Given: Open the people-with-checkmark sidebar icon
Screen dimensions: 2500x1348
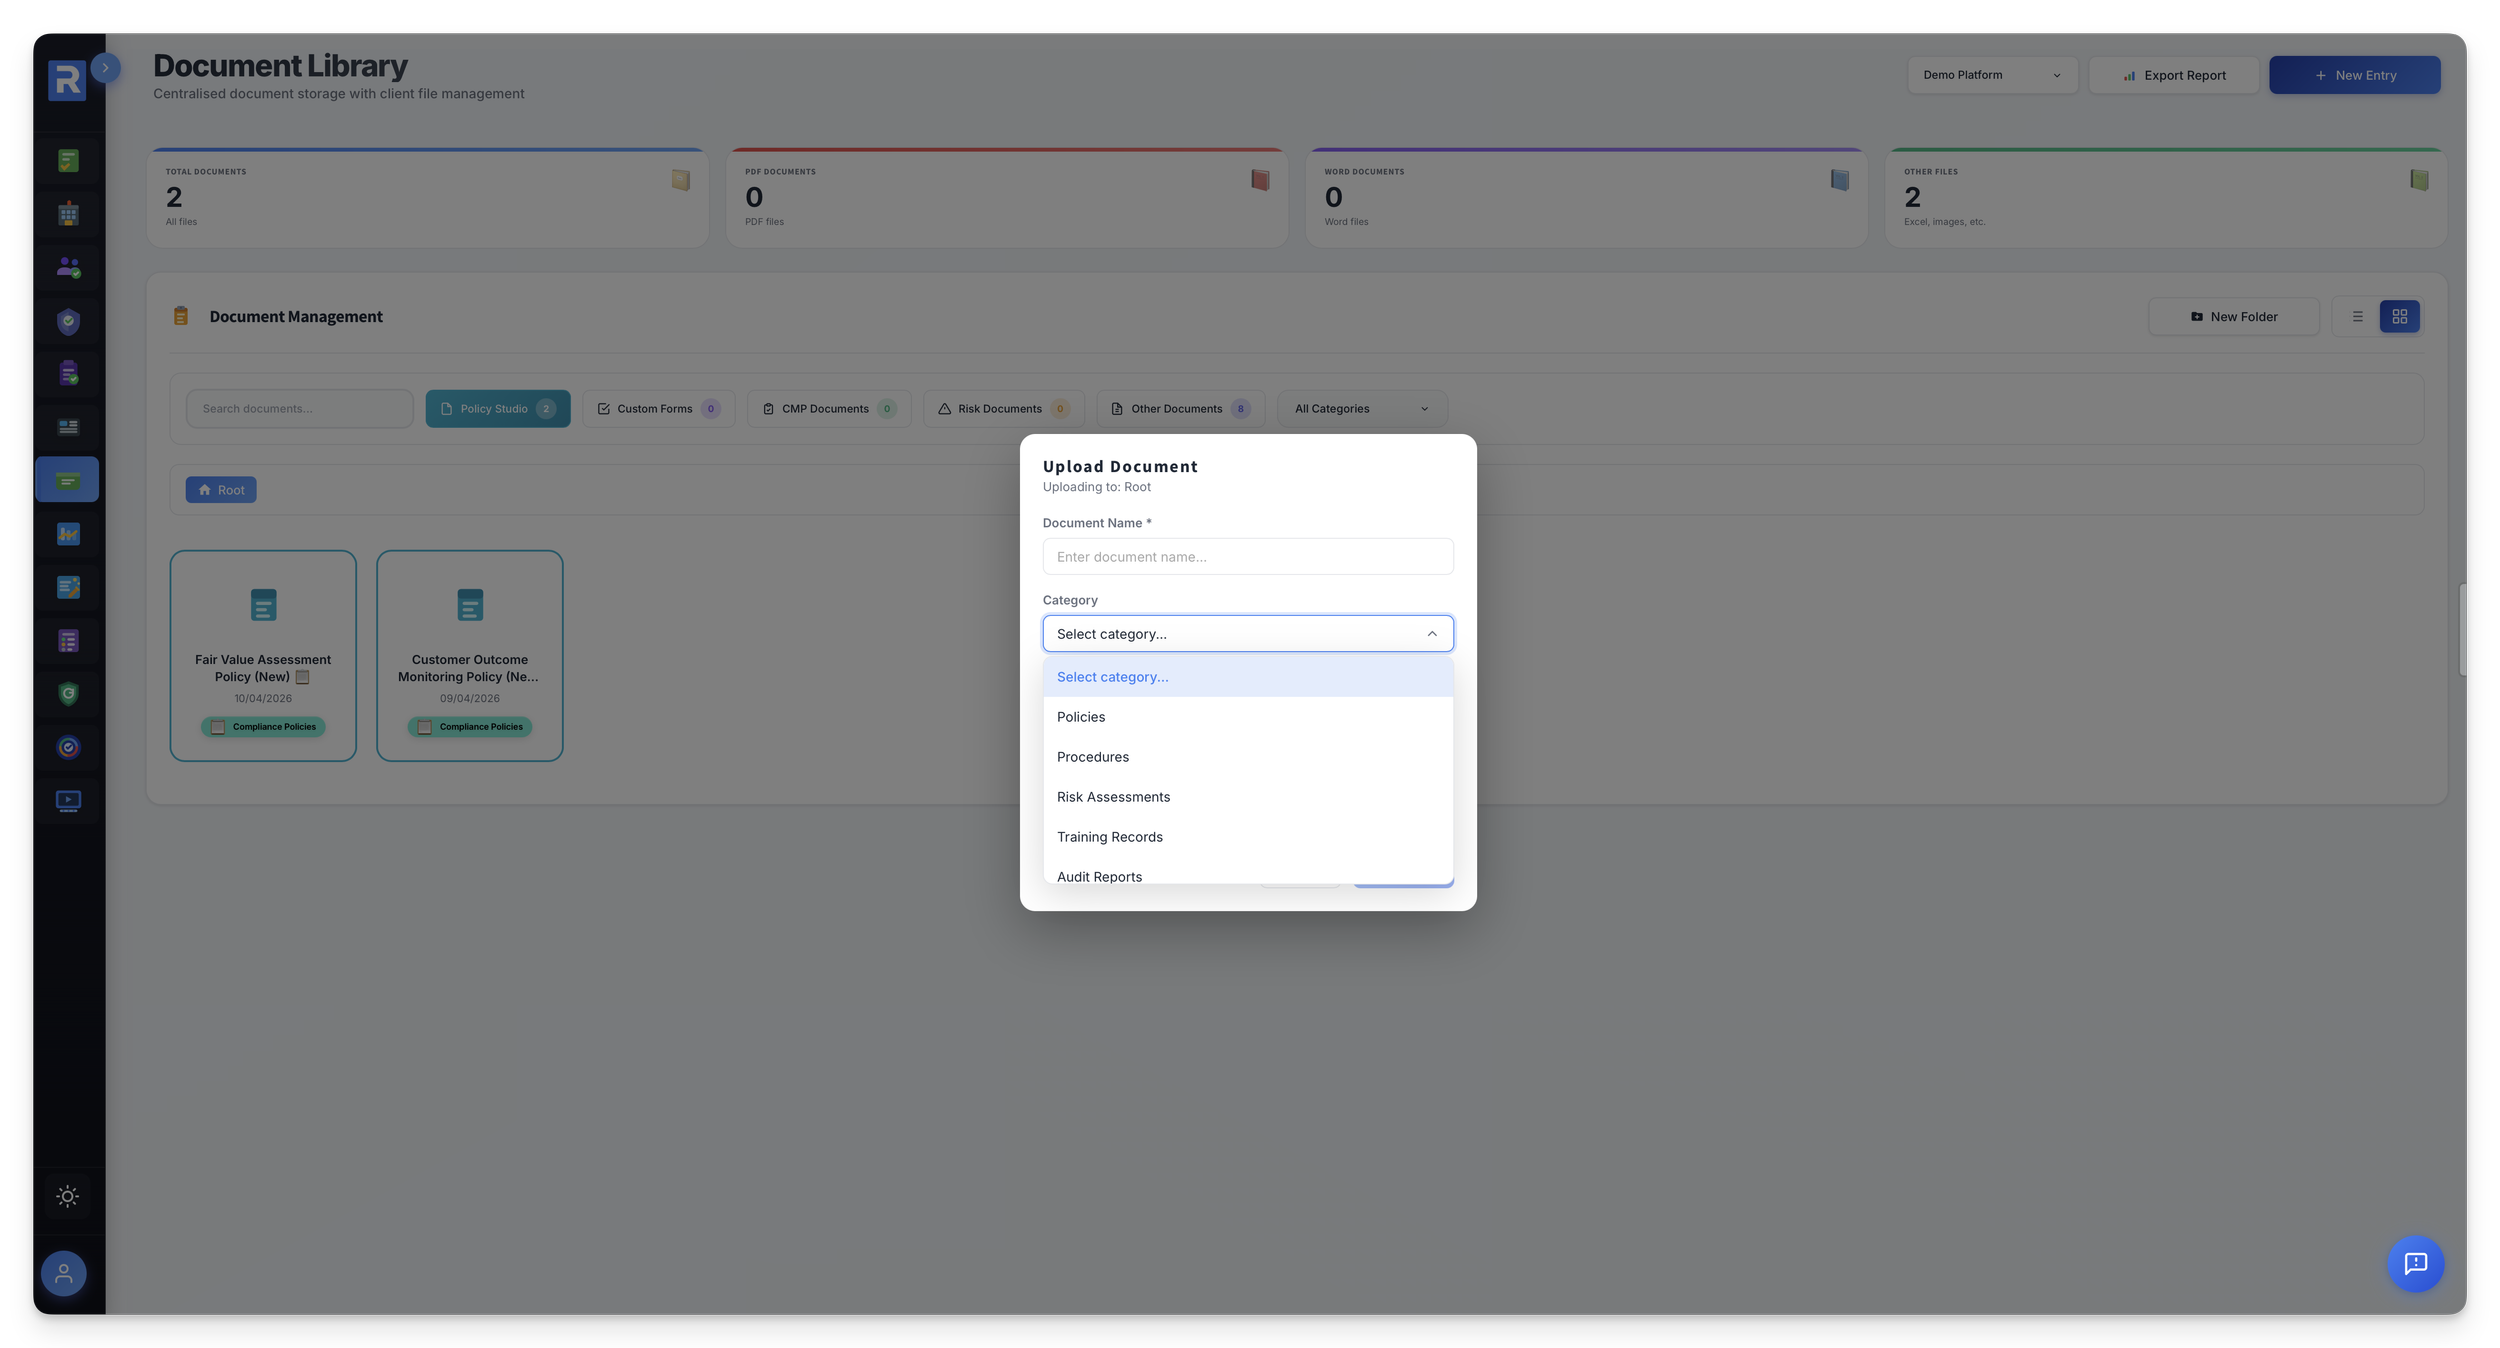Looking at the screenshot, I should 68,267.
